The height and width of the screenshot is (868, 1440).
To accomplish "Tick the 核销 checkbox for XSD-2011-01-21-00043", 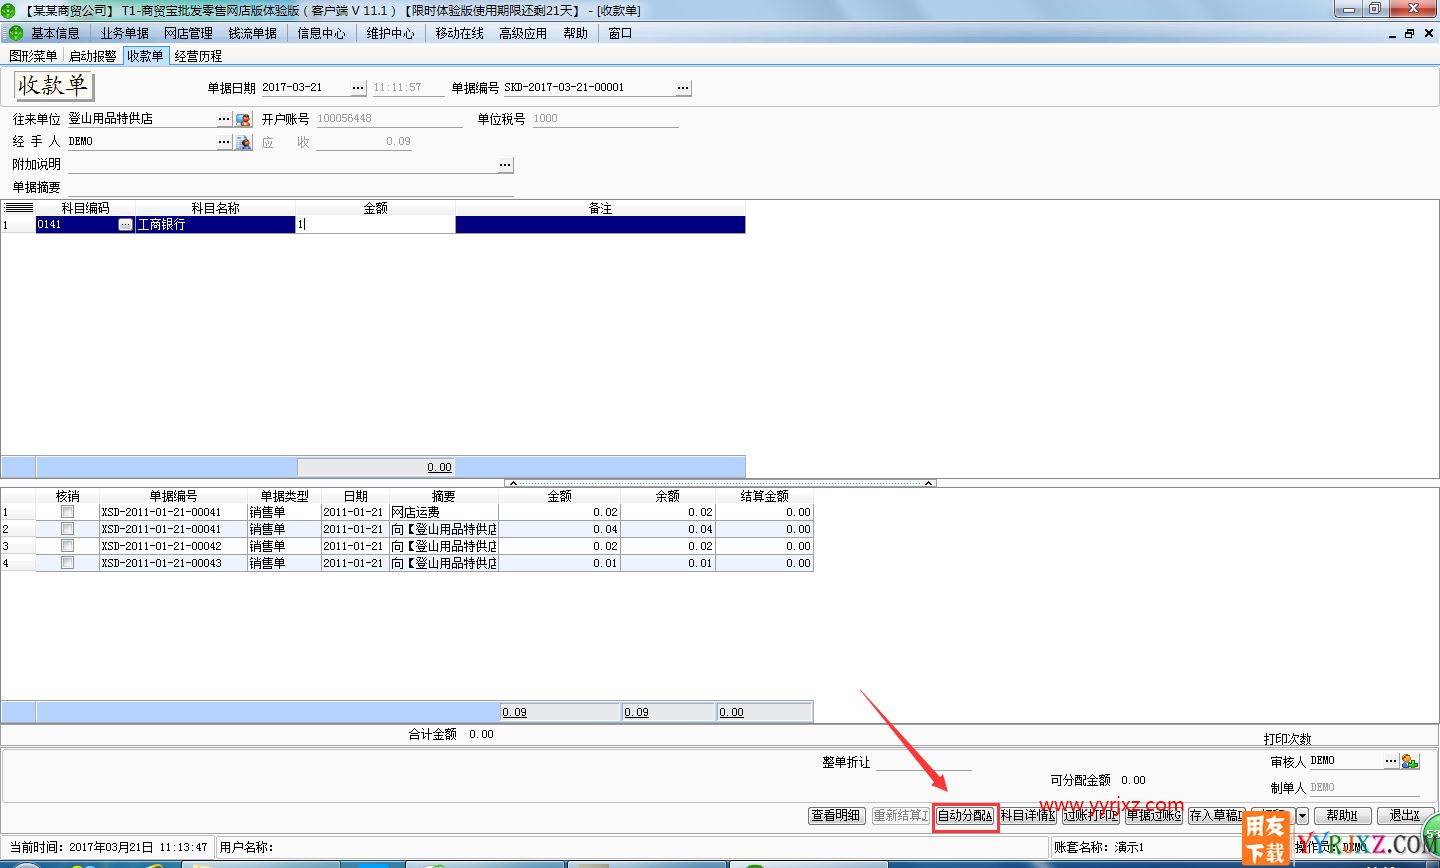I will [x=67, y=563].
